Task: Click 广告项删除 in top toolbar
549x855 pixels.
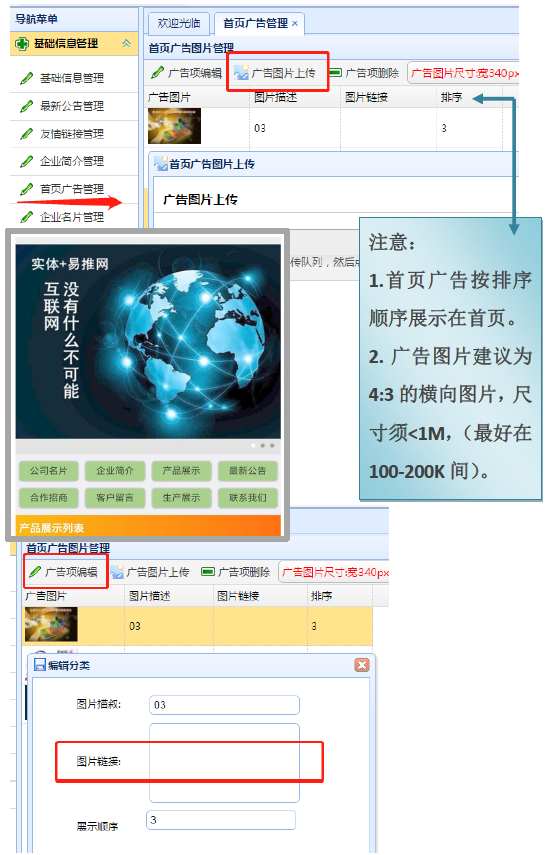Action: [x=365, y=73]
